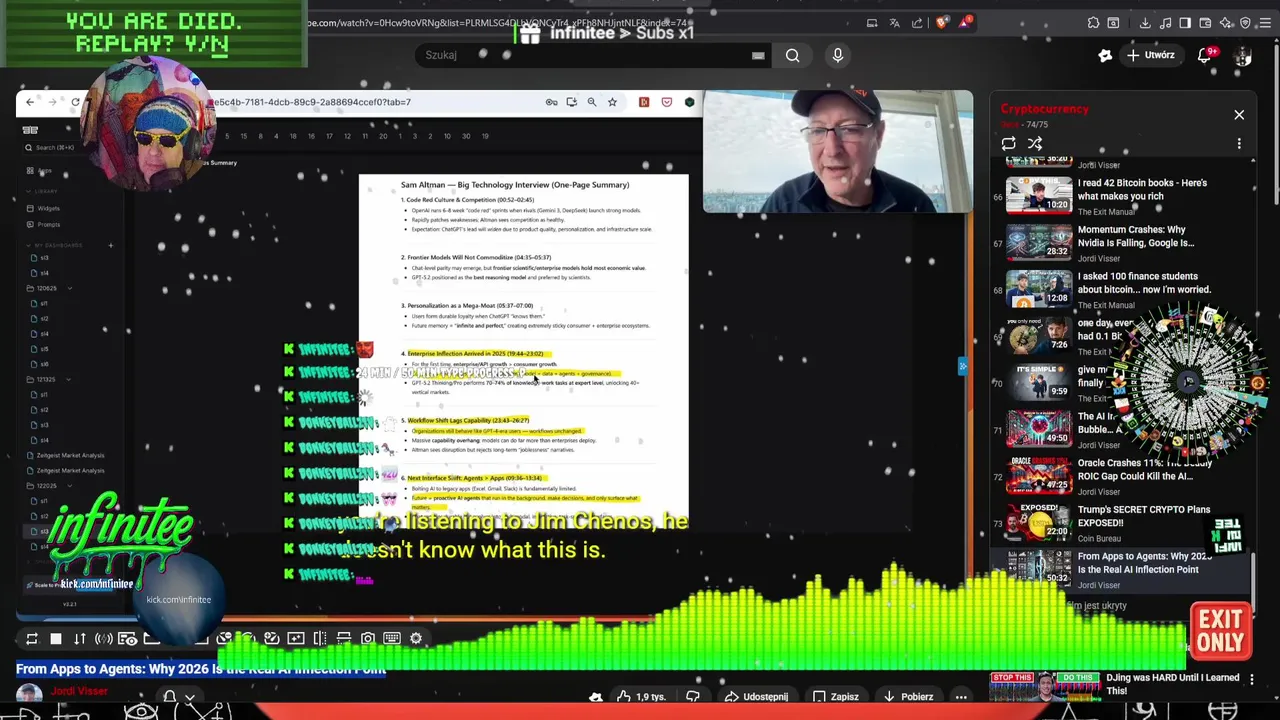Click the Udostępnij share button
Screen dimensions: 1280x720
756,697
